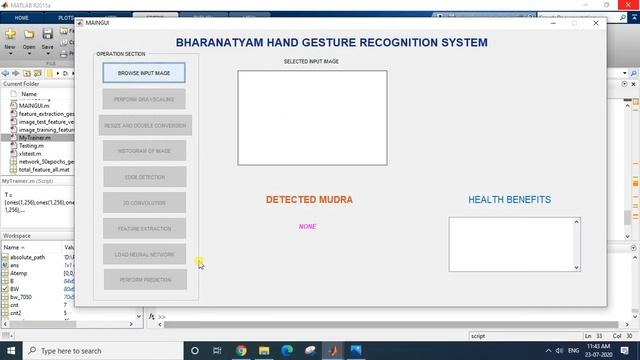Open the dropdown arrow below Save

tap(47, 53)
